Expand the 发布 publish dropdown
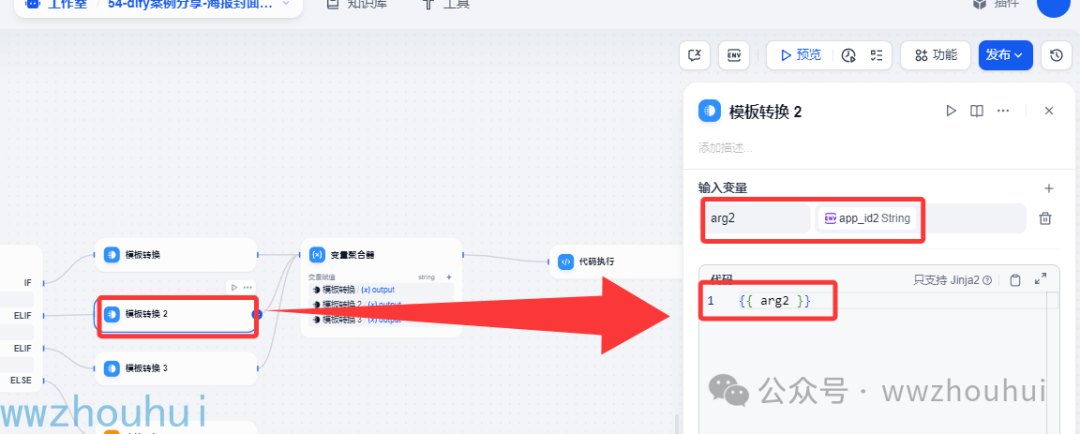 click(1006, 56)
